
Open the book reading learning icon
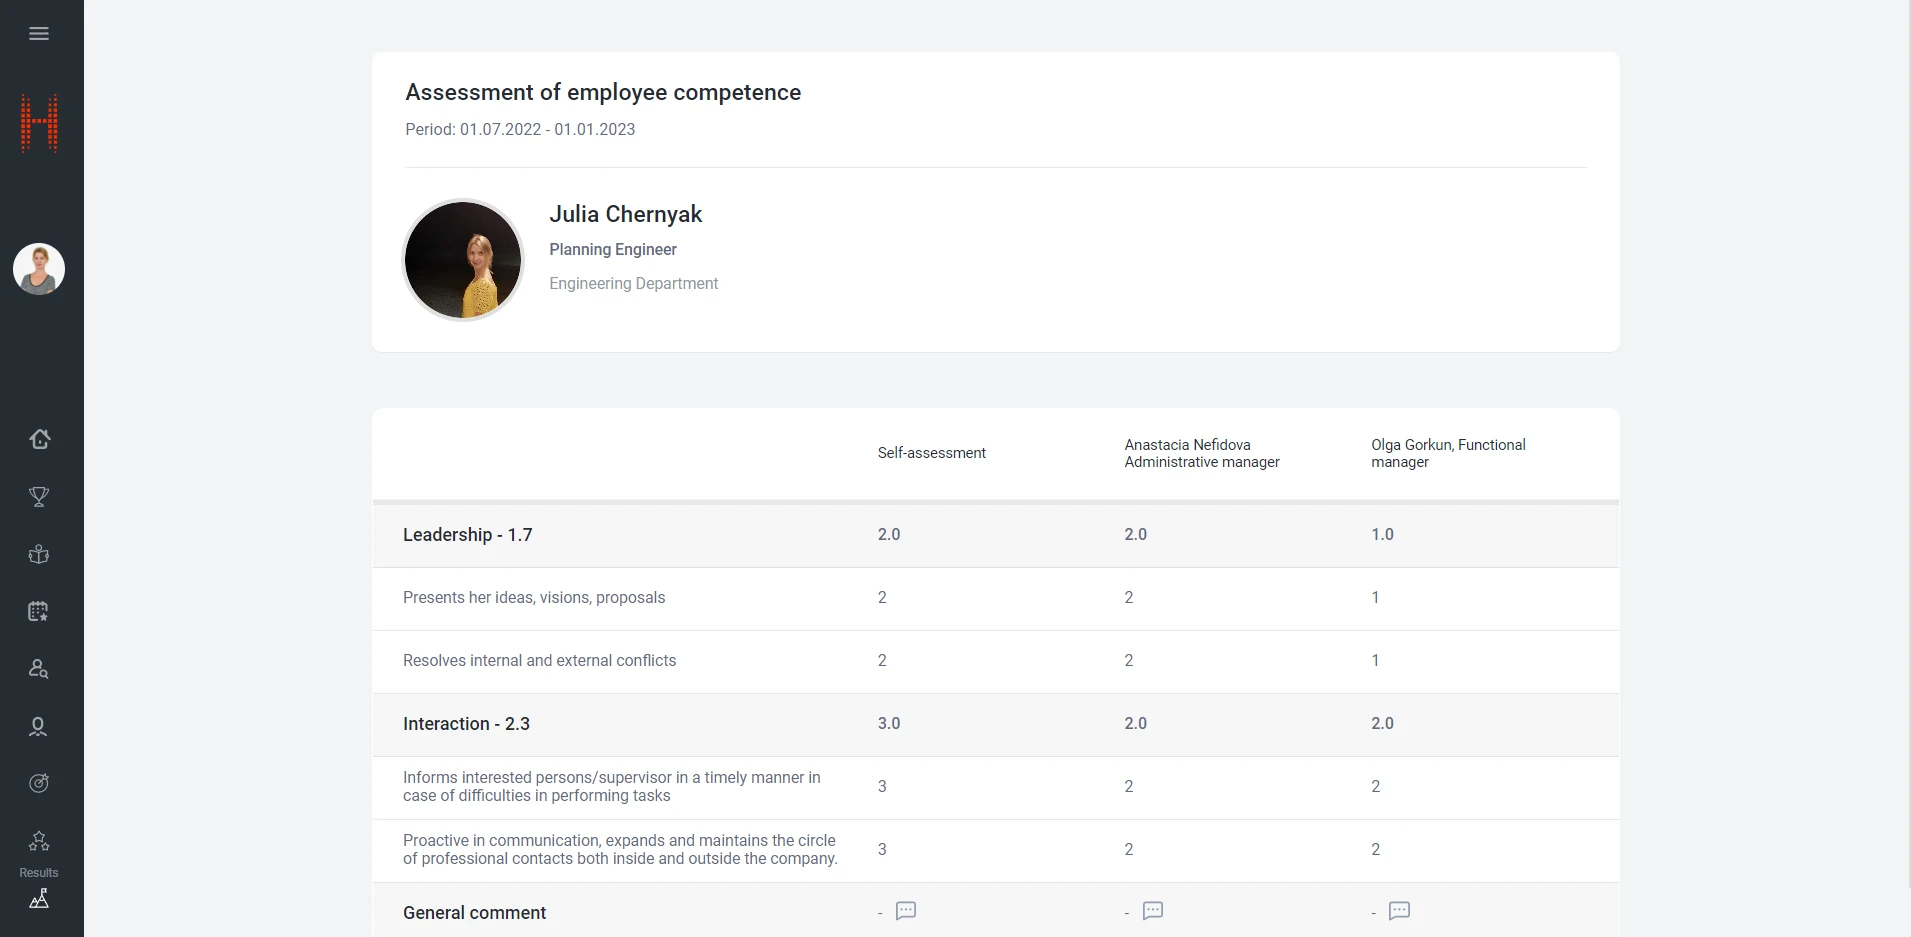point(39,555)
